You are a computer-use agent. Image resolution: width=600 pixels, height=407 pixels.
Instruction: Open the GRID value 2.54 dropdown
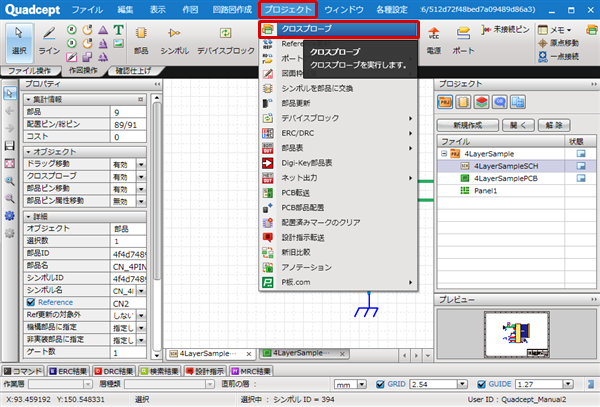(x=463, y=384)
